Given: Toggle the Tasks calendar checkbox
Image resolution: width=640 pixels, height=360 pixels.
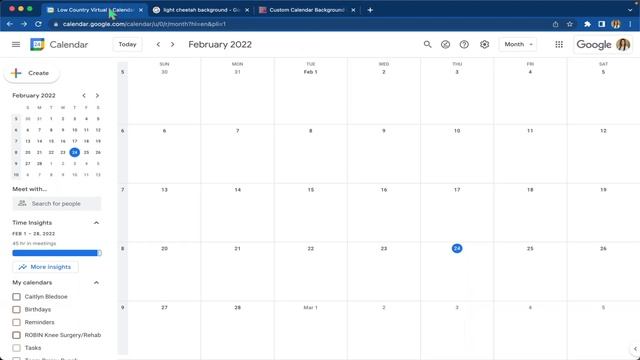Looking at the screenshot, I should coord(16,348).
